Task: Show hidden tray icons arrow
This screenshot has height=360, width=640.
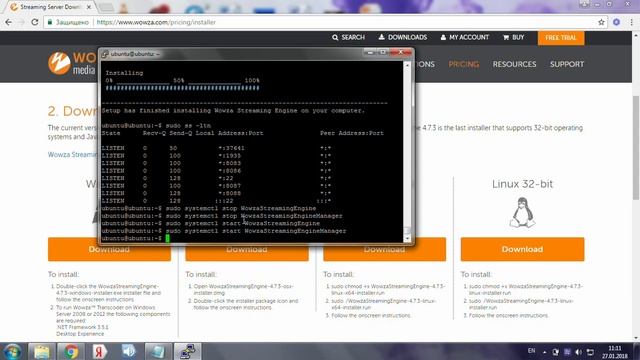Action: [544, 352]
